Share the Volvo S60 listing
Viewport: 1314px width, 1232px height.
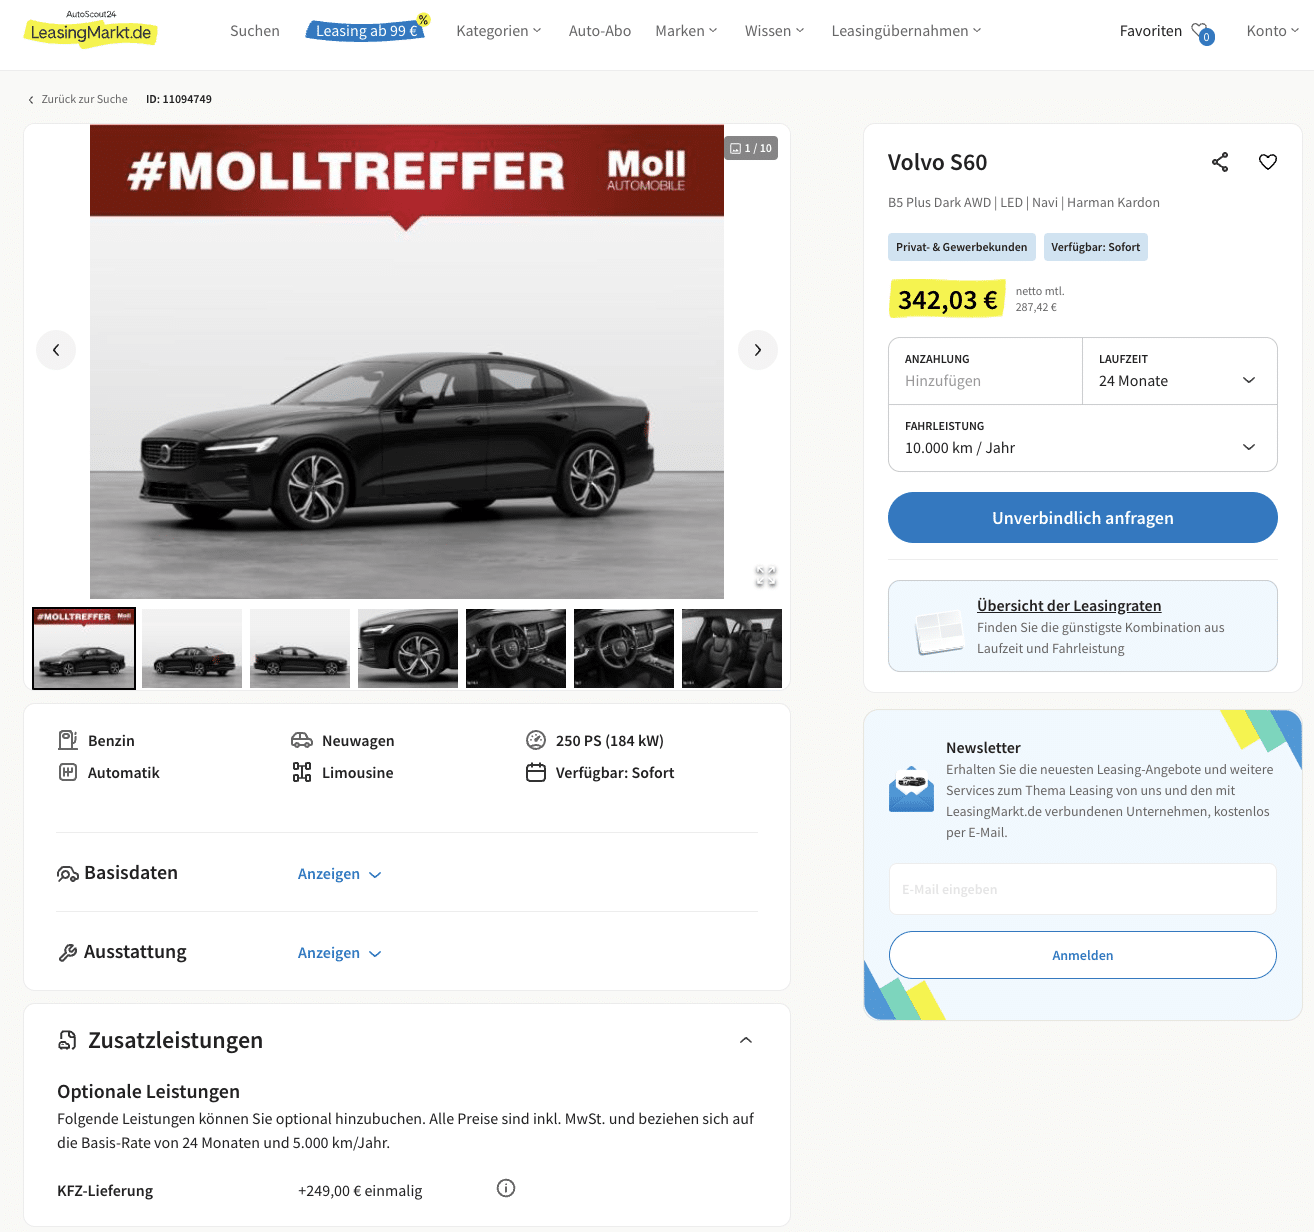point(1220,162)
